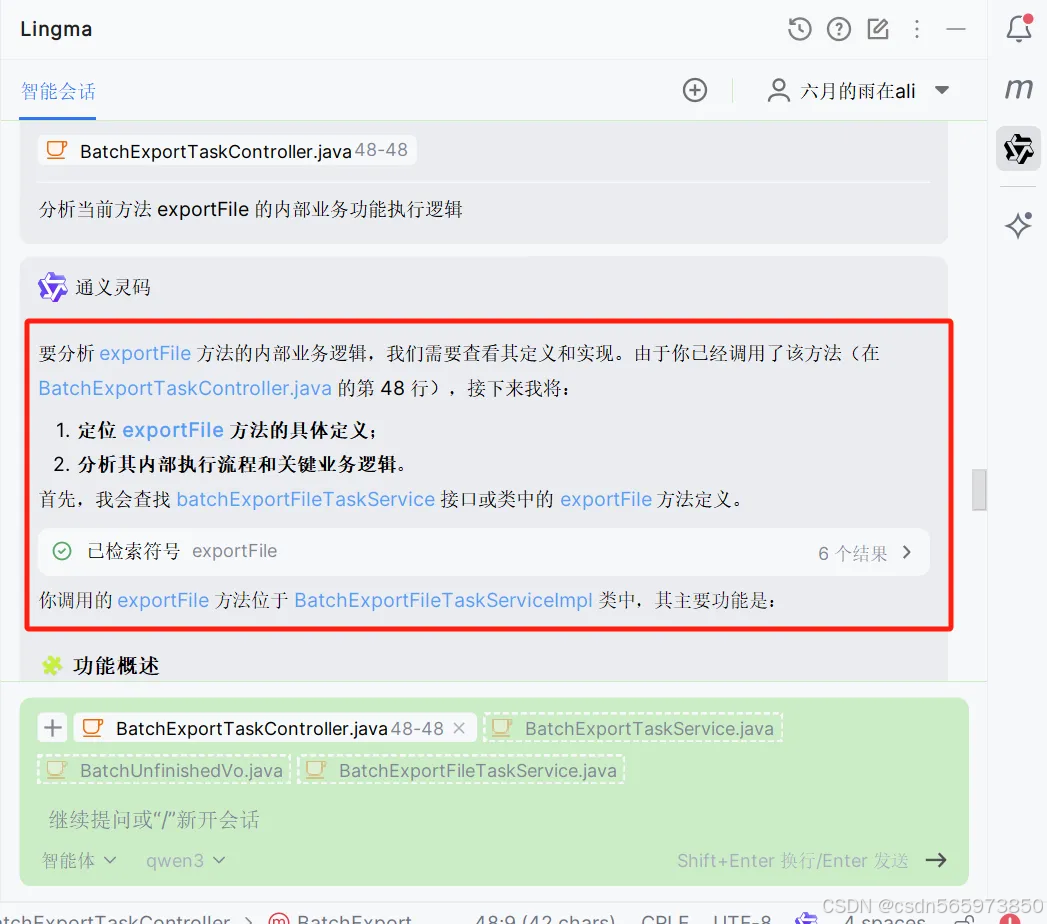Screen dimensions: 1047x924
Task: Open BatchExportTaskController.java 48-48 chip in message
Action: pyautogui.click(x=227, y=150)
